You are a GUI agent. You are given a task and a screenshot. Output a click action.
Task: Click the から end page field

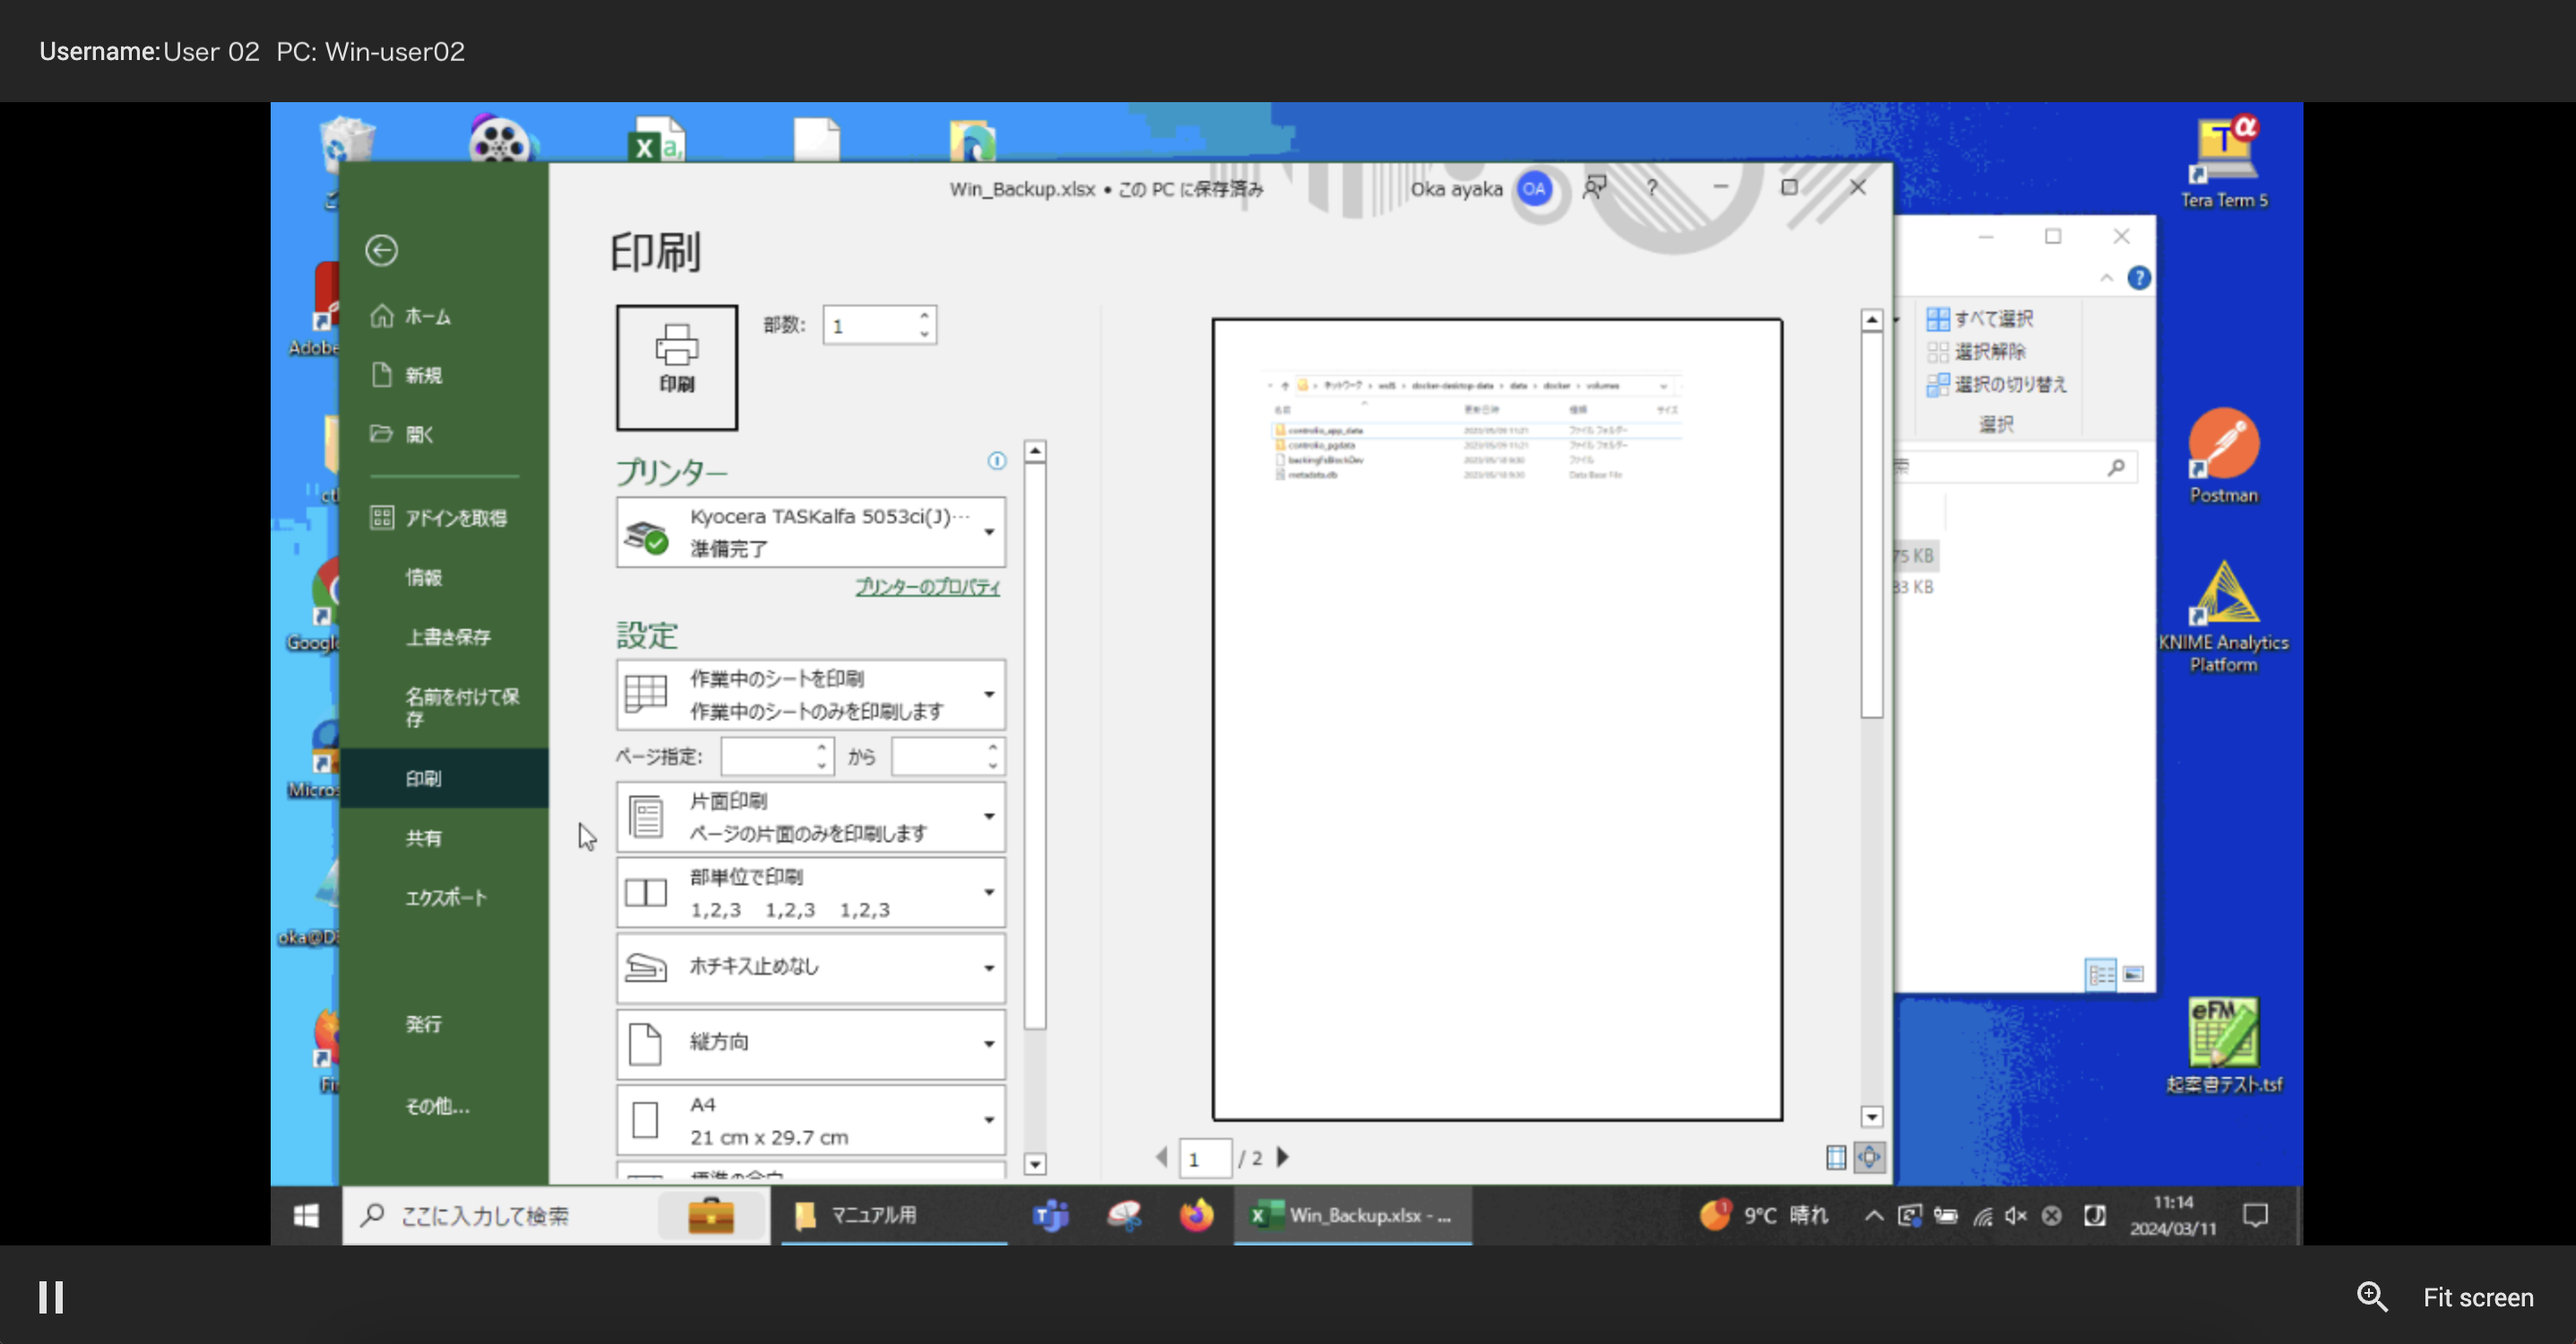coord(938,756)
